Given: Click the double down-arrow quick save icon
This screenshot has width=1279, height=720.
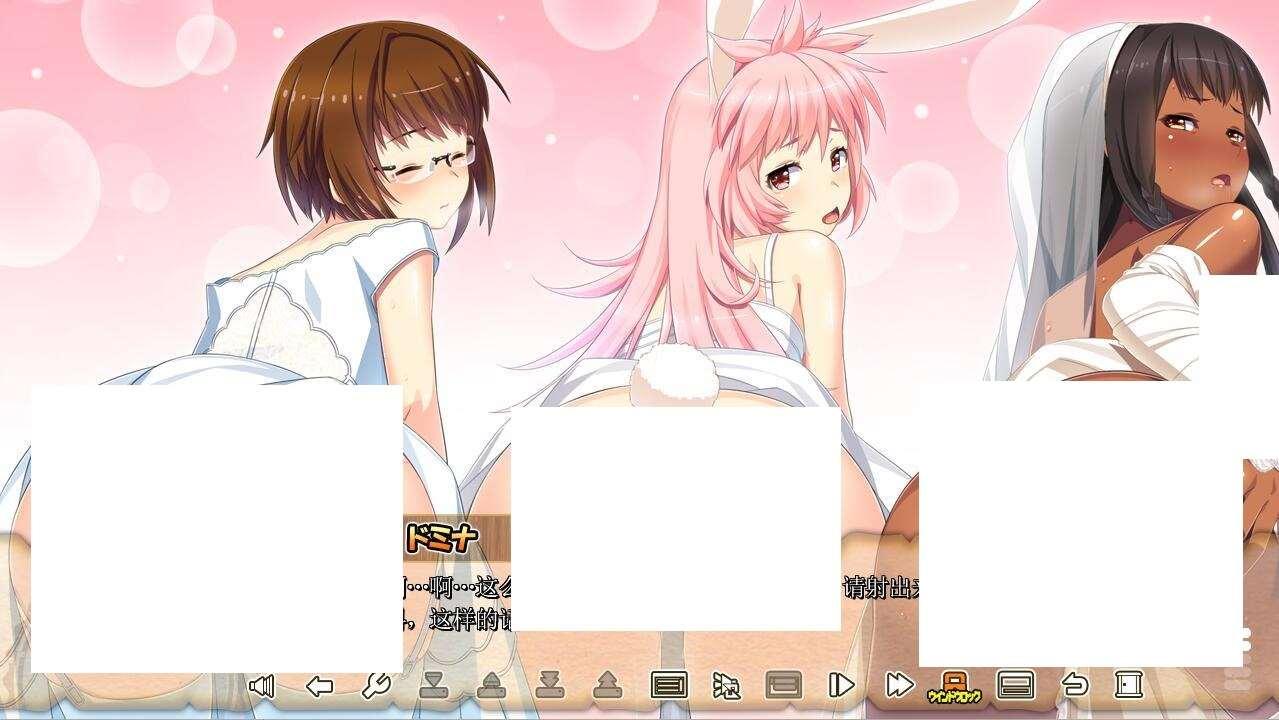Looking at the screenshot, I should click(550, 685).
